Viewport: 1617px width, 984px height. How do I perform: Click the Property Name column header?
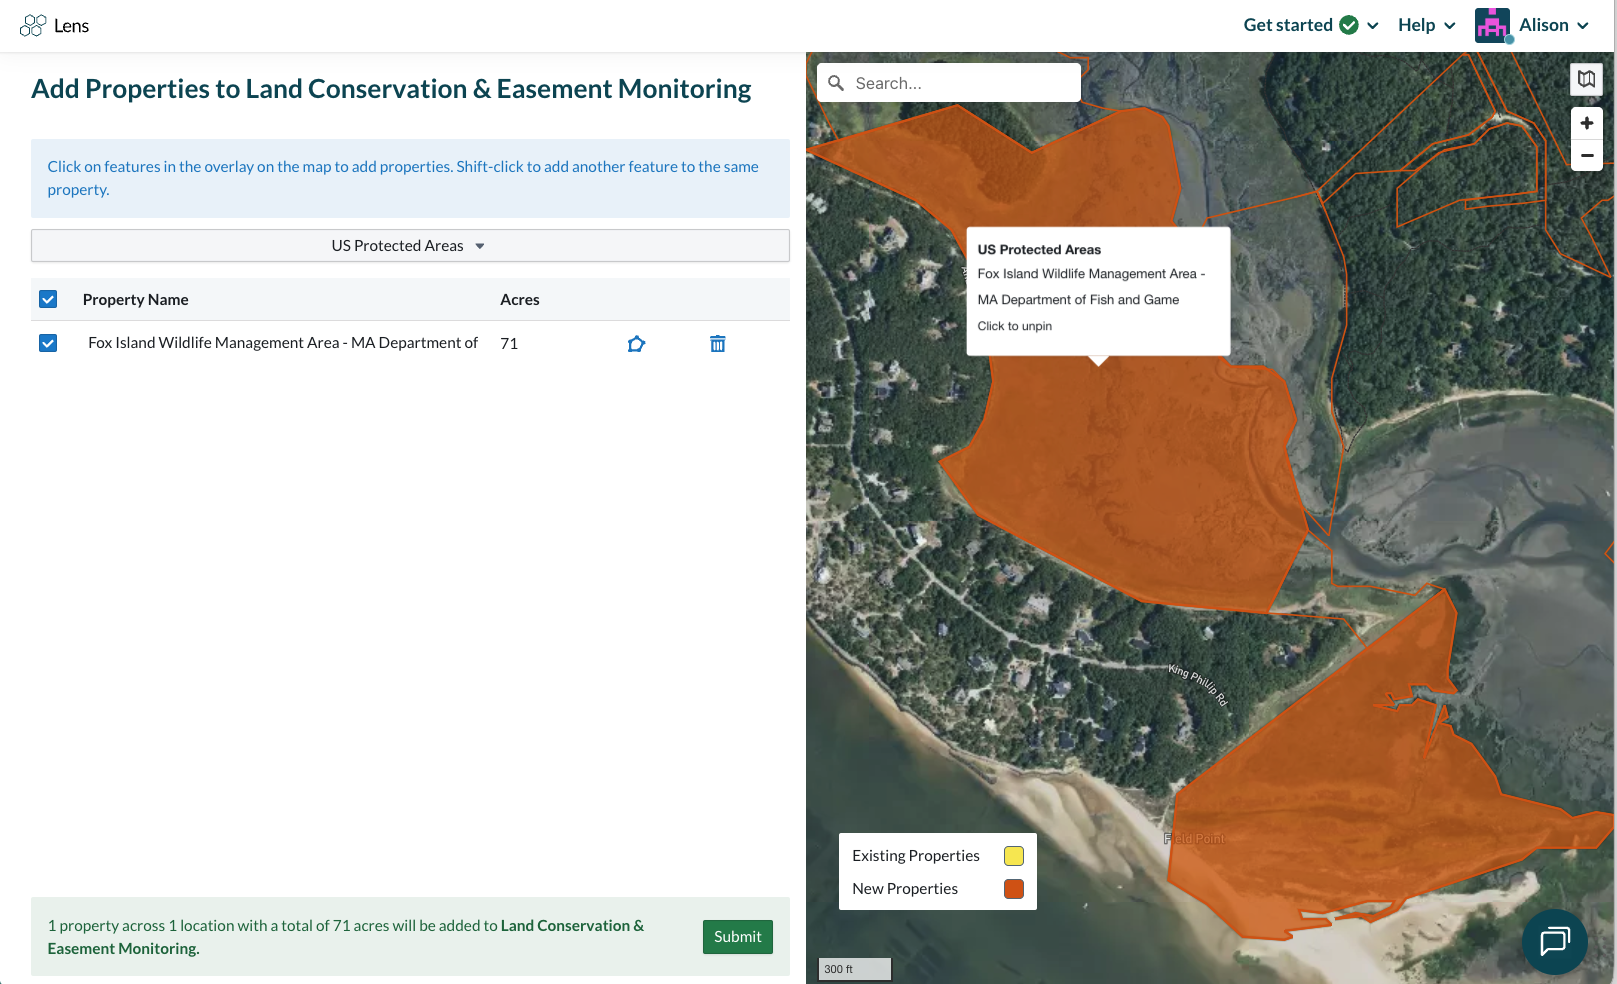136,299
